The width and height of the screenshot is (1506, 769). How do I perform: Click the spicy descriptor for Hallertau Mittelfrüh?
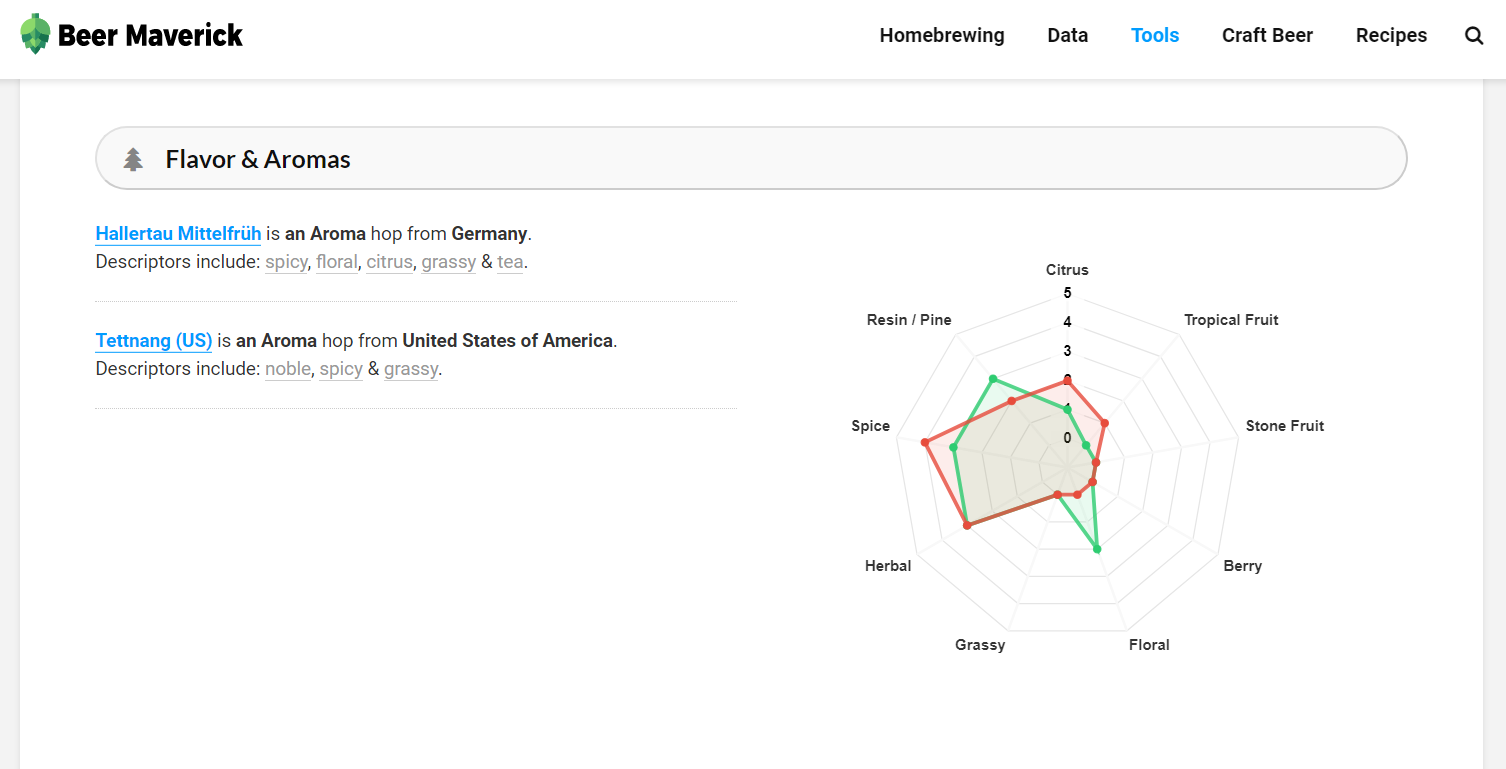[x=286, y=261]
